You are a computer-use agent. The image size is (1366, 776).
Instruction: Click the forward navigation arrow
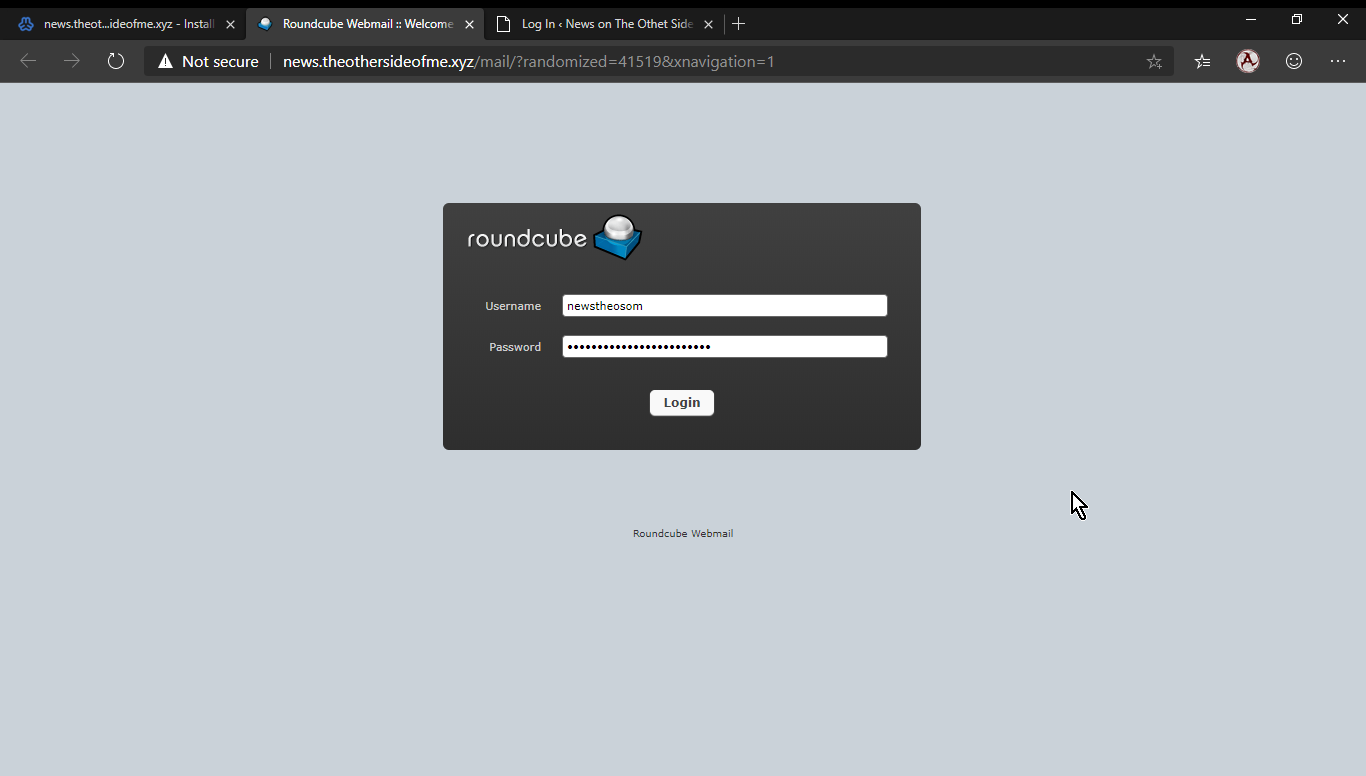click(x=72, y=61)
